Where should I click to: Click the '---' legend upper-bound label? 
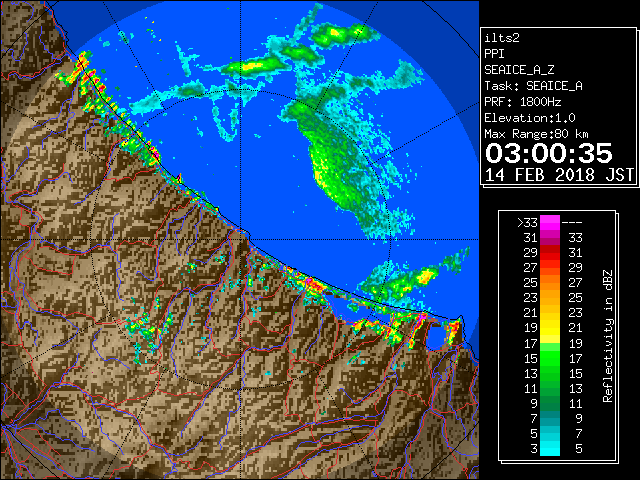click(572, 223)
